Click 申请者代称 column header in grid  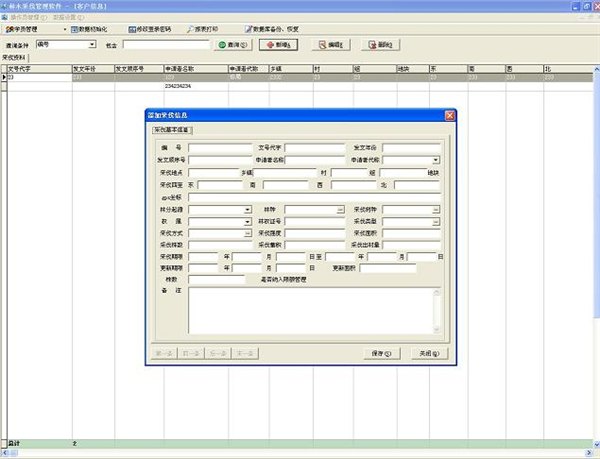pyautogui.click(x=249, y=69)
